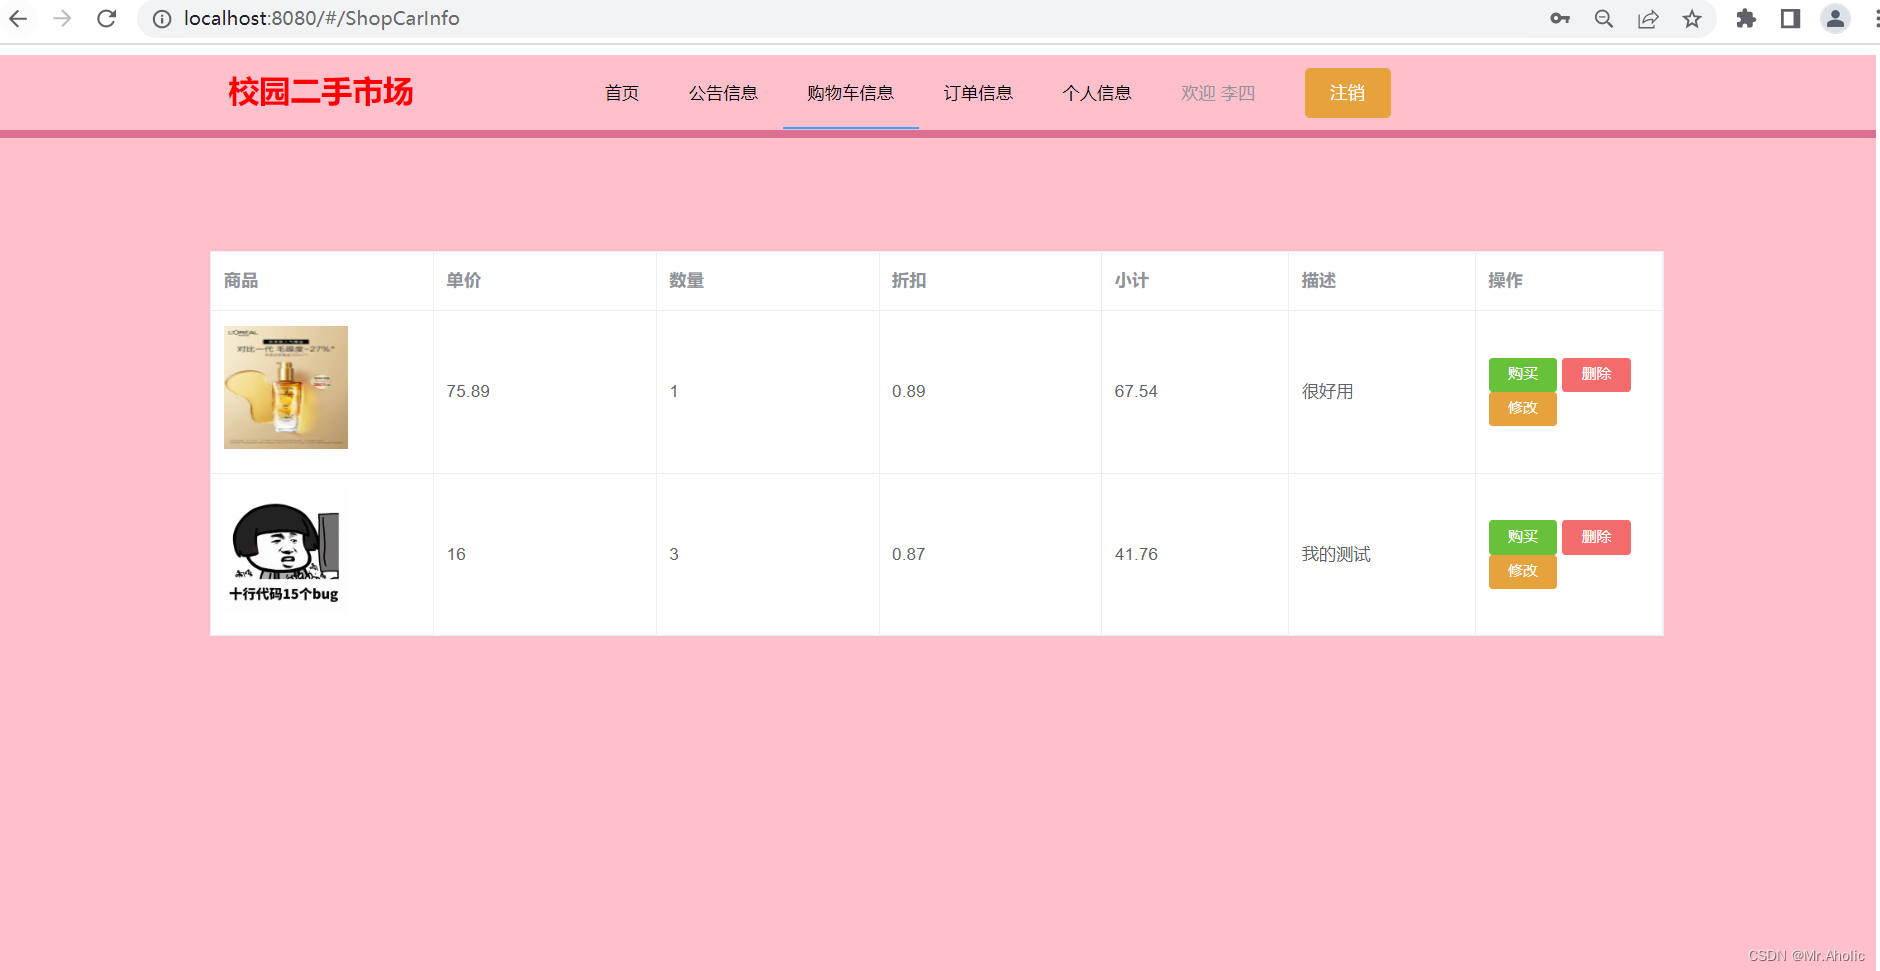Delete the second cart item via 删除
Screen dimensions: 1880x971
click(x=1596, y=537)
